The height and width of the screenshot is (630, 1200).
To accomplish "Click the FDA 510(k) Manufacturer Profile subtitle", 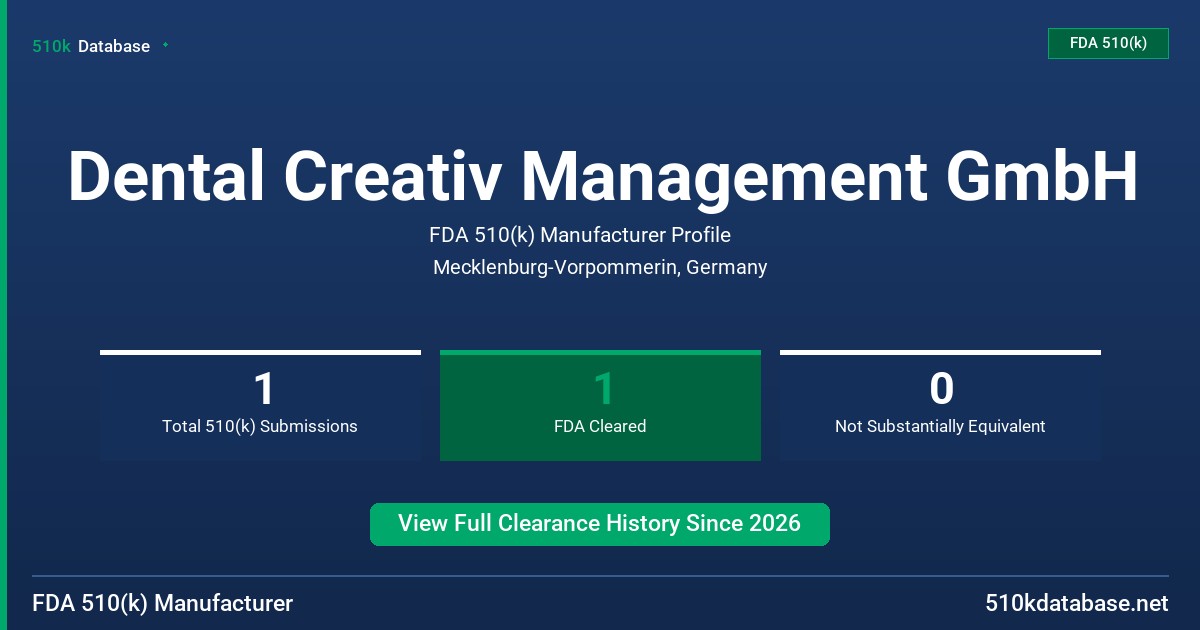I will (580, 235).
